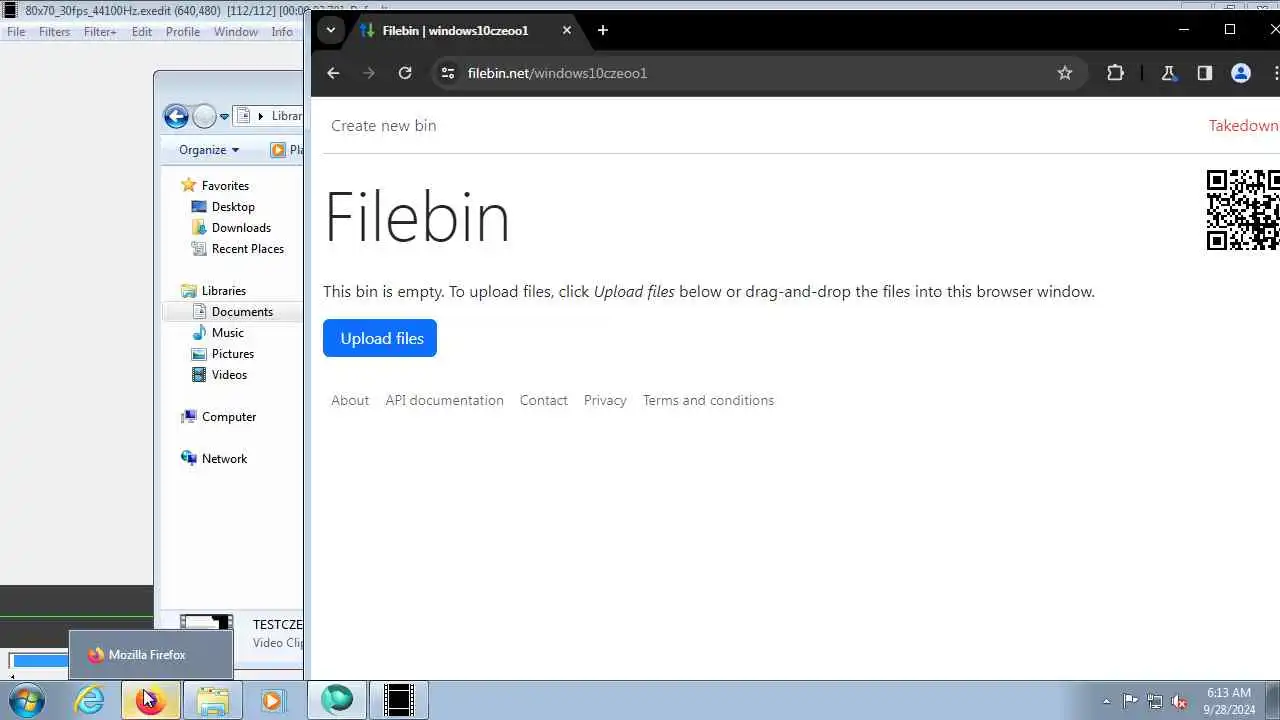The height and width of the screenshot is (720, 1280).
Task: Click the Create new bin link
Action: [384, 125]
